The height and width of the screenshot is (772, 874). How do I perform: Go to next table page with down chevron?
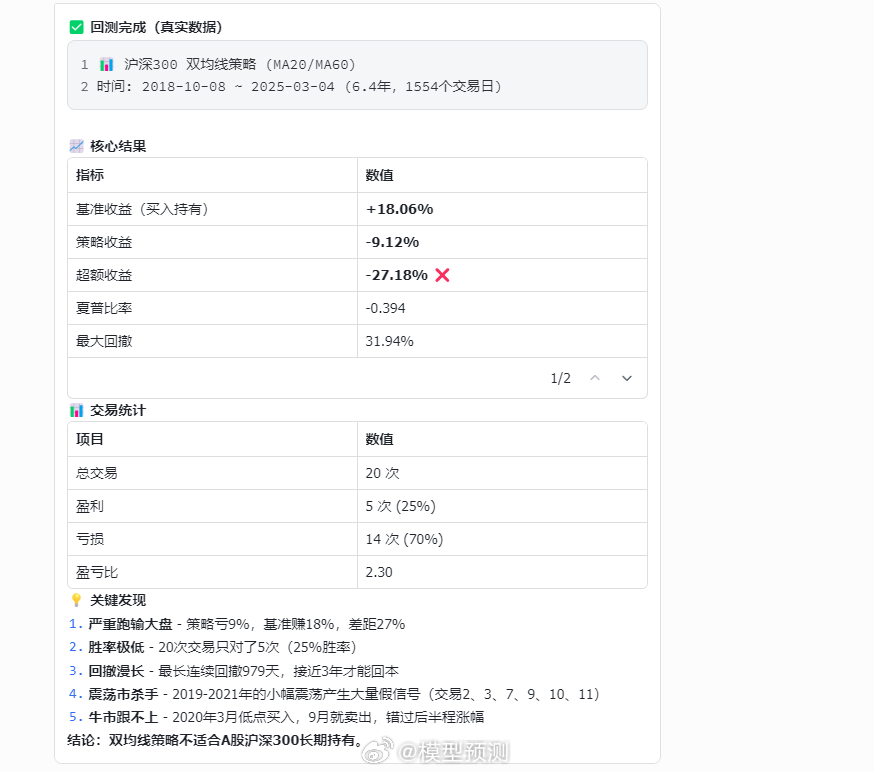627,378
